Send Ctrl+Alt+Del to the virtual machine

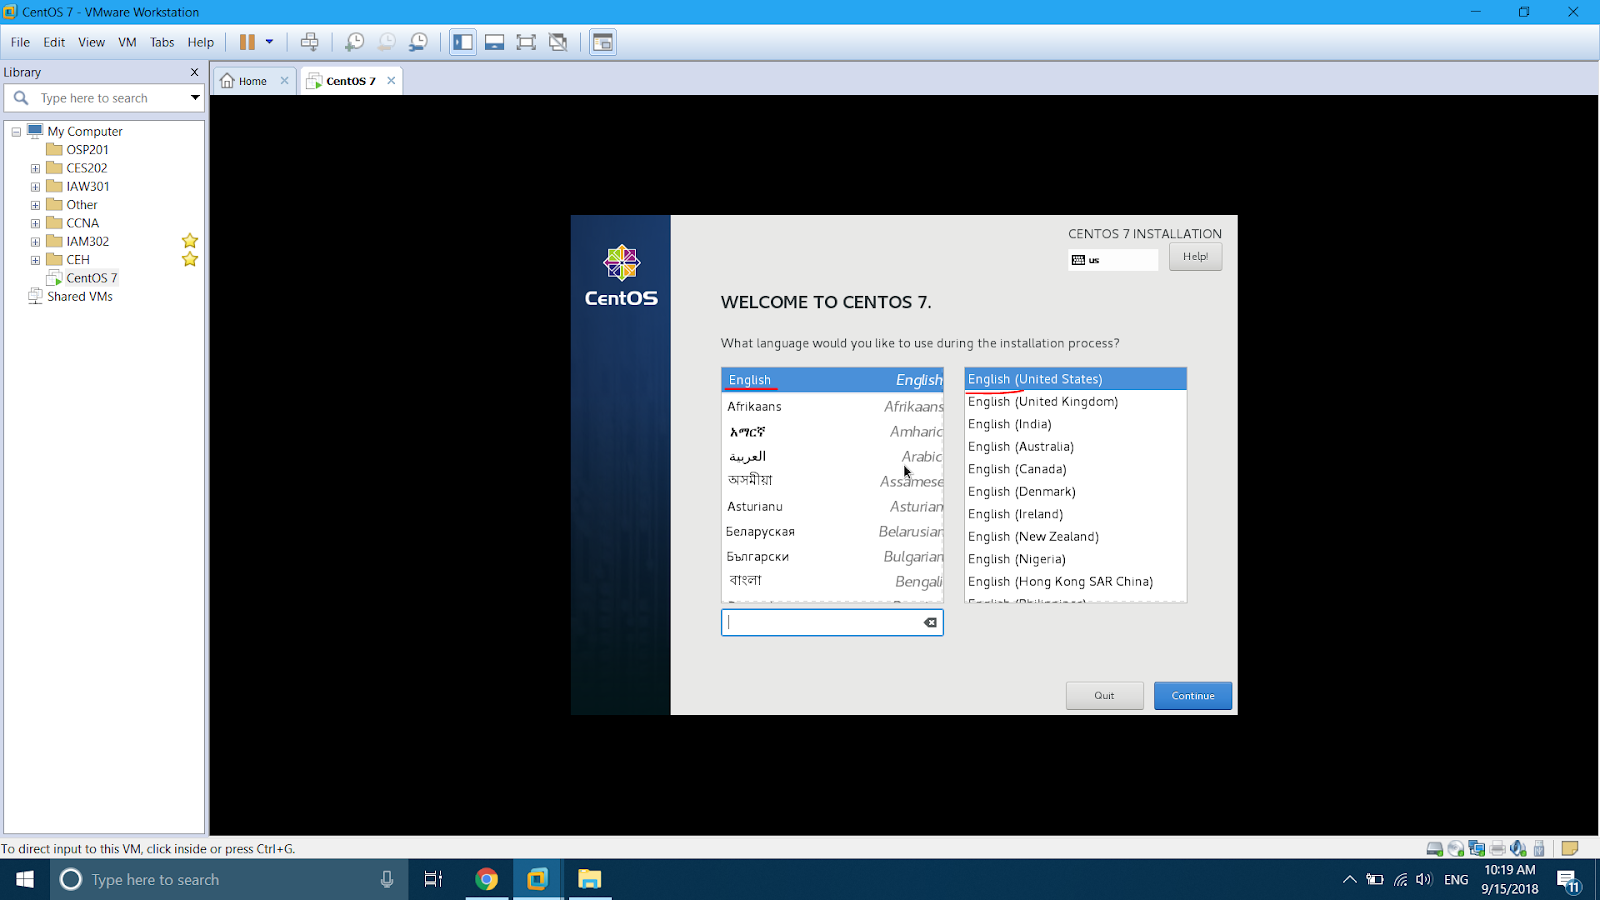coord(310,42)
